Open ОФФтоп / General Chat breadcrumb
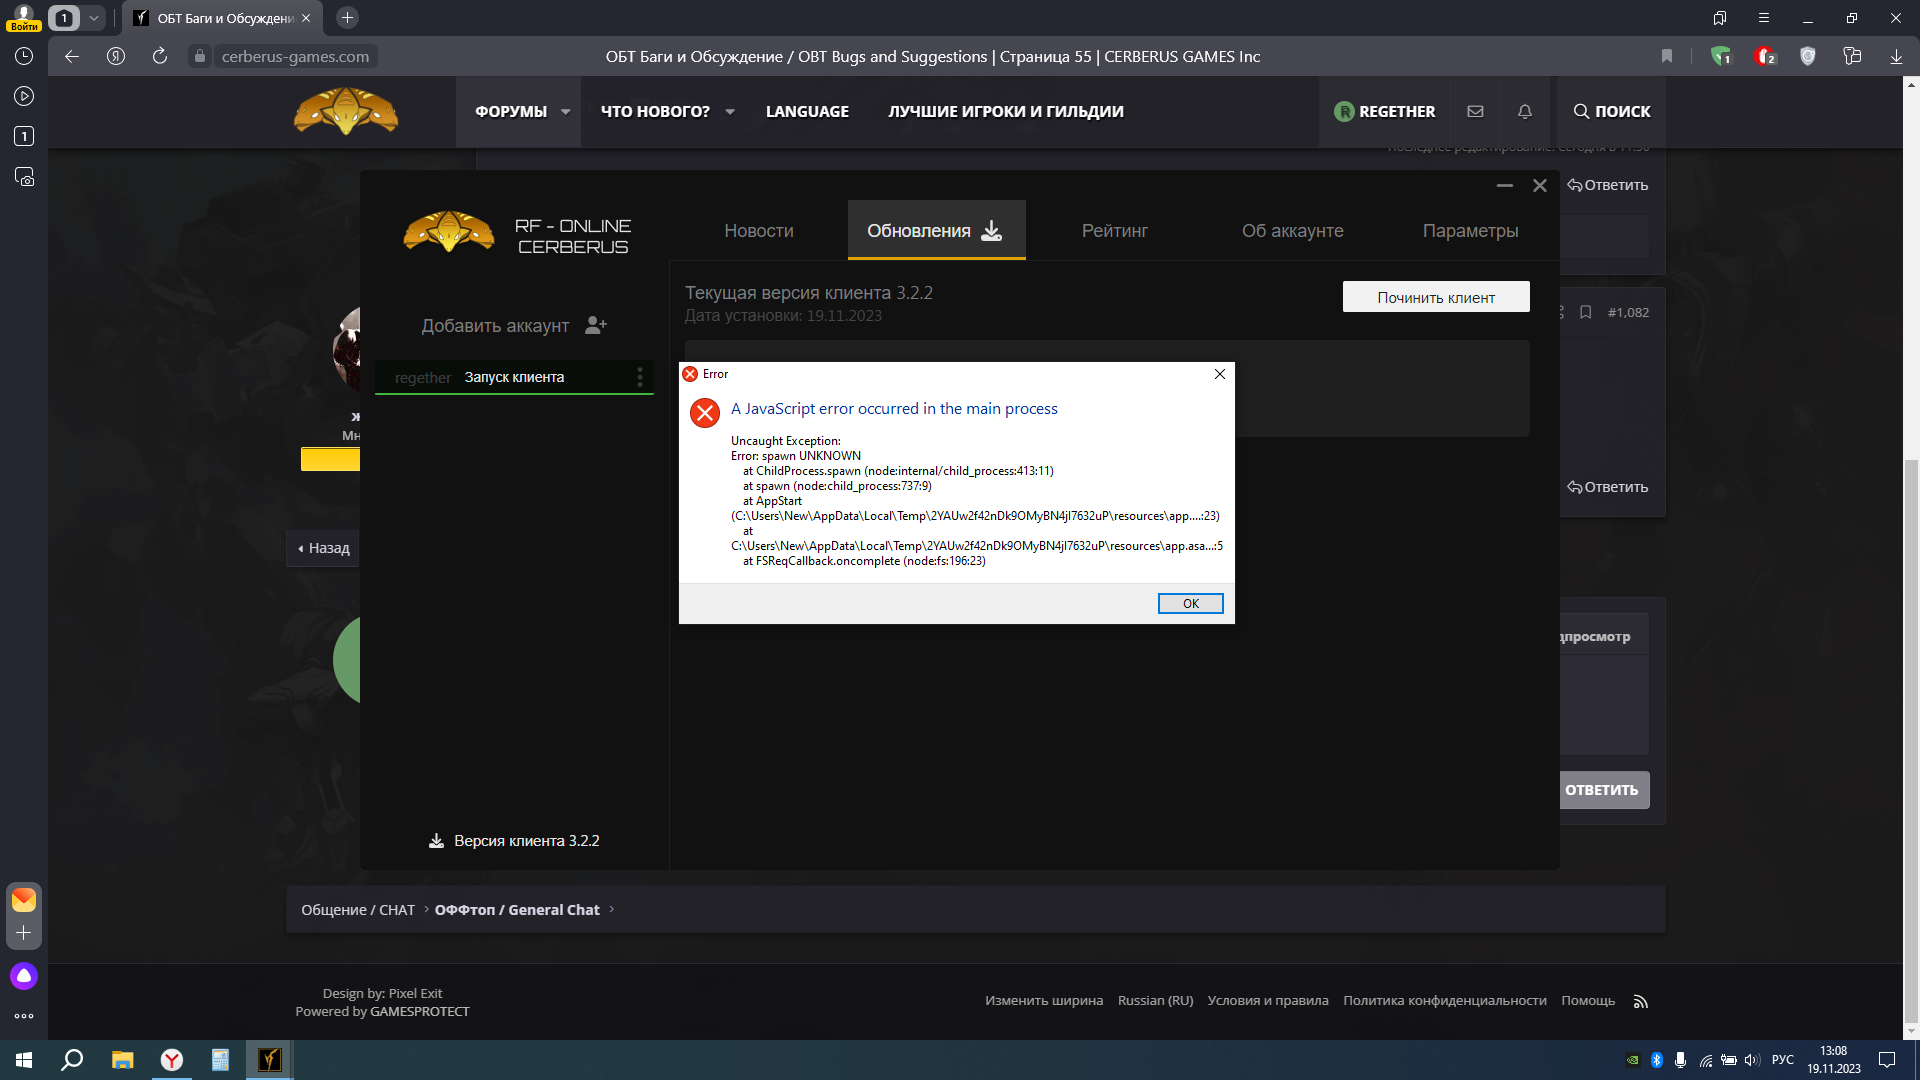The height and width of the screenshot is (1080, 1920). tap(517, 910)
